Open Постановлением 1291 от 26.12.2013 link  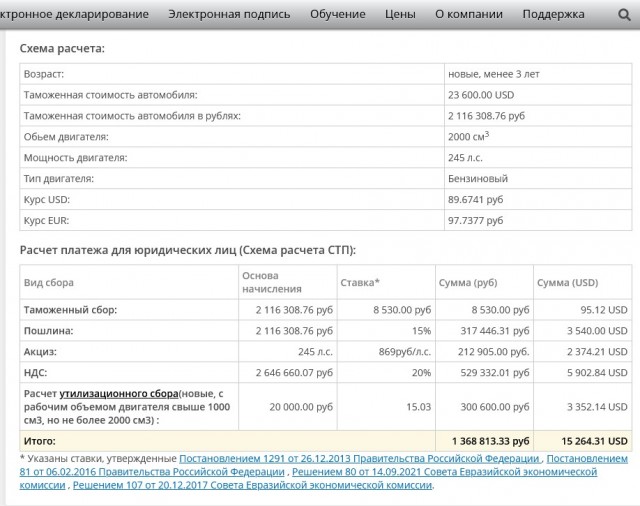[360, 459]
